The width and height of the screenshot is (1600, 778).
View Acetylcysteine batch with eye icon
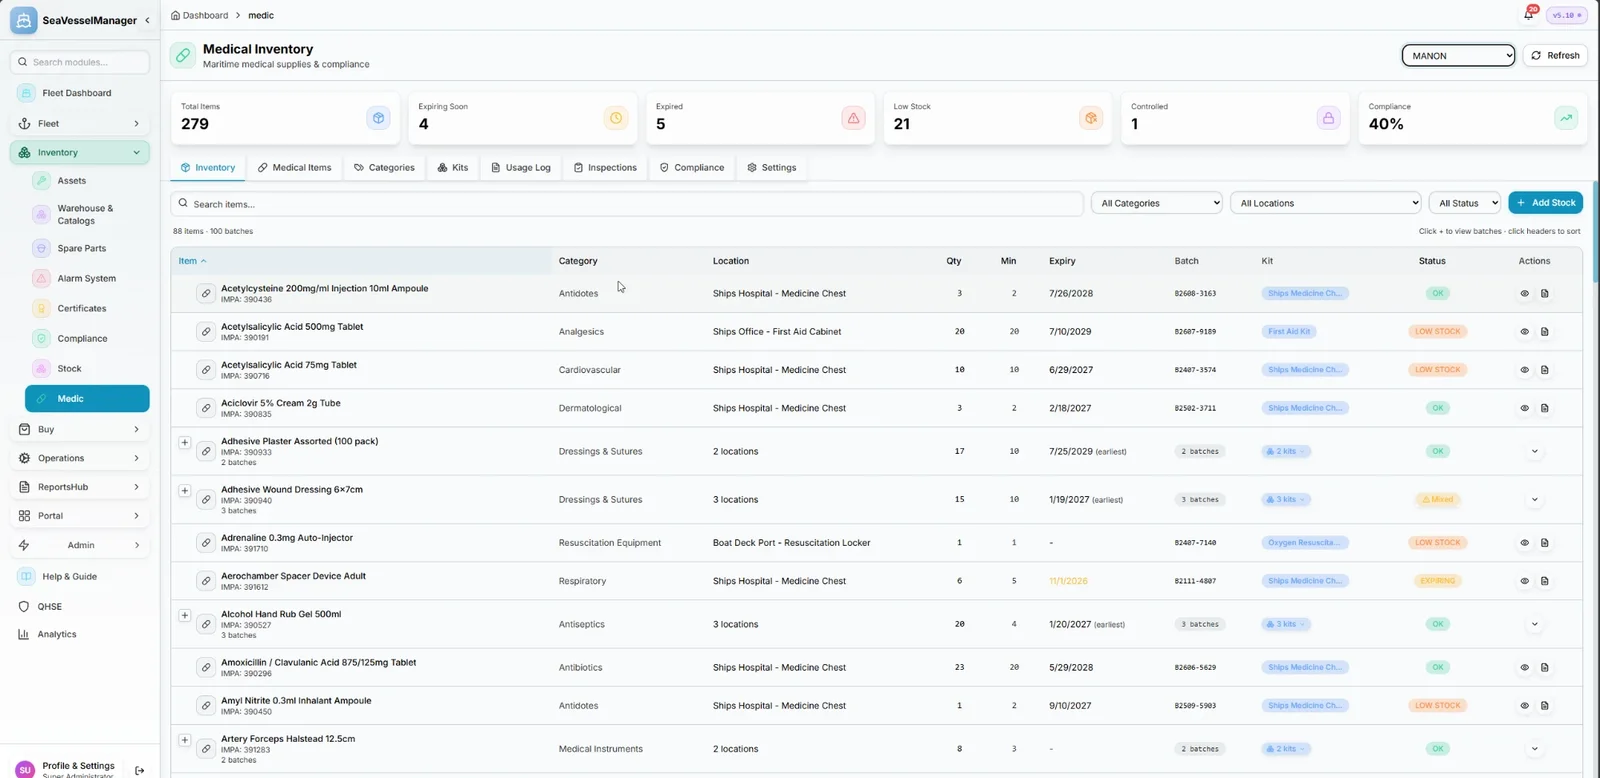coord(1524,294)
